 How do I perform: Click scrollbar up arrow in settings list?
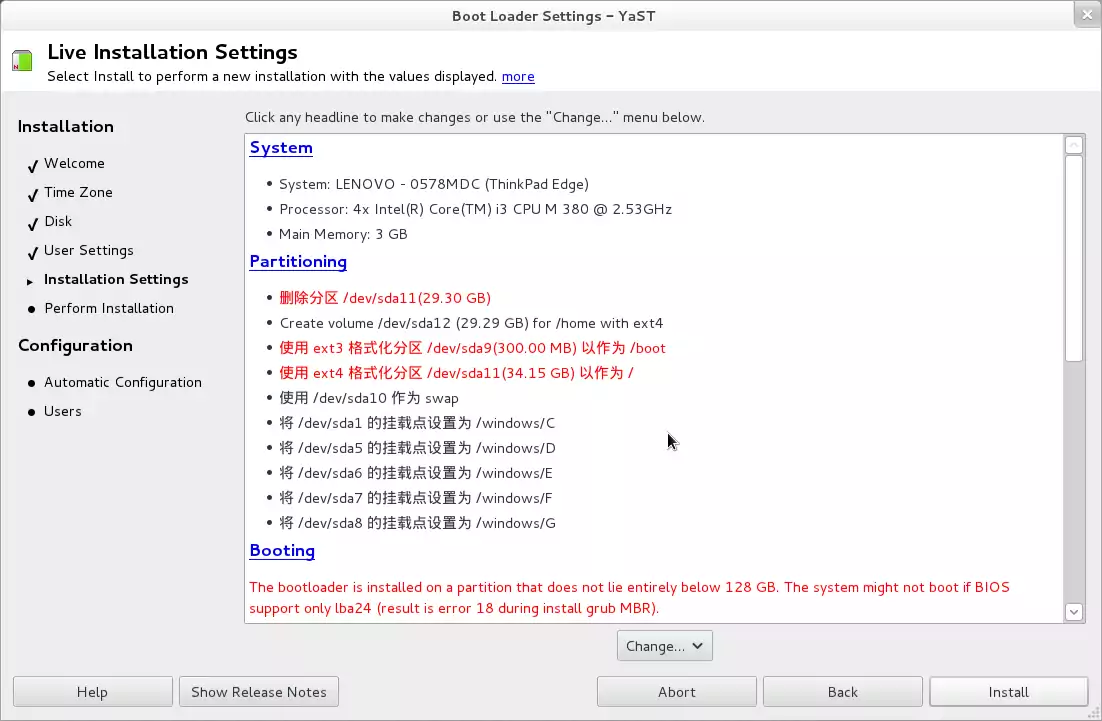click(x=1074, y=146)
